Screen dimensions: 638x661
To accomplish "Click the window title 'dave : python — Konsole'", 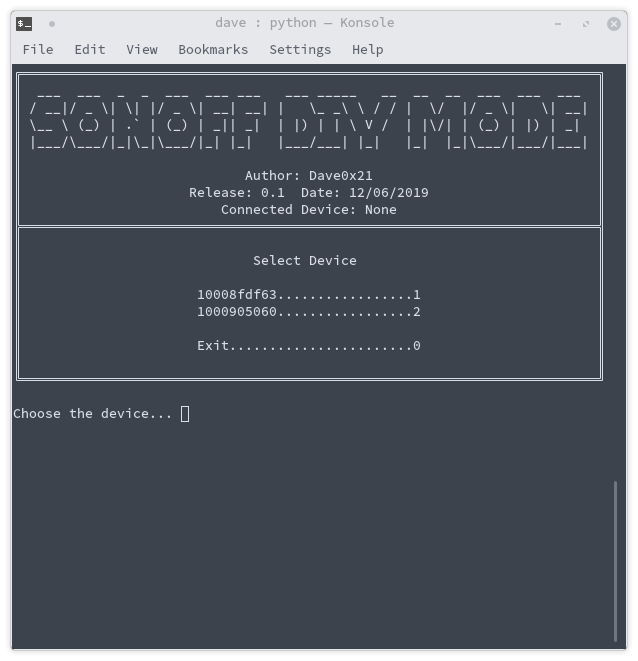I will tap(304, 23).
